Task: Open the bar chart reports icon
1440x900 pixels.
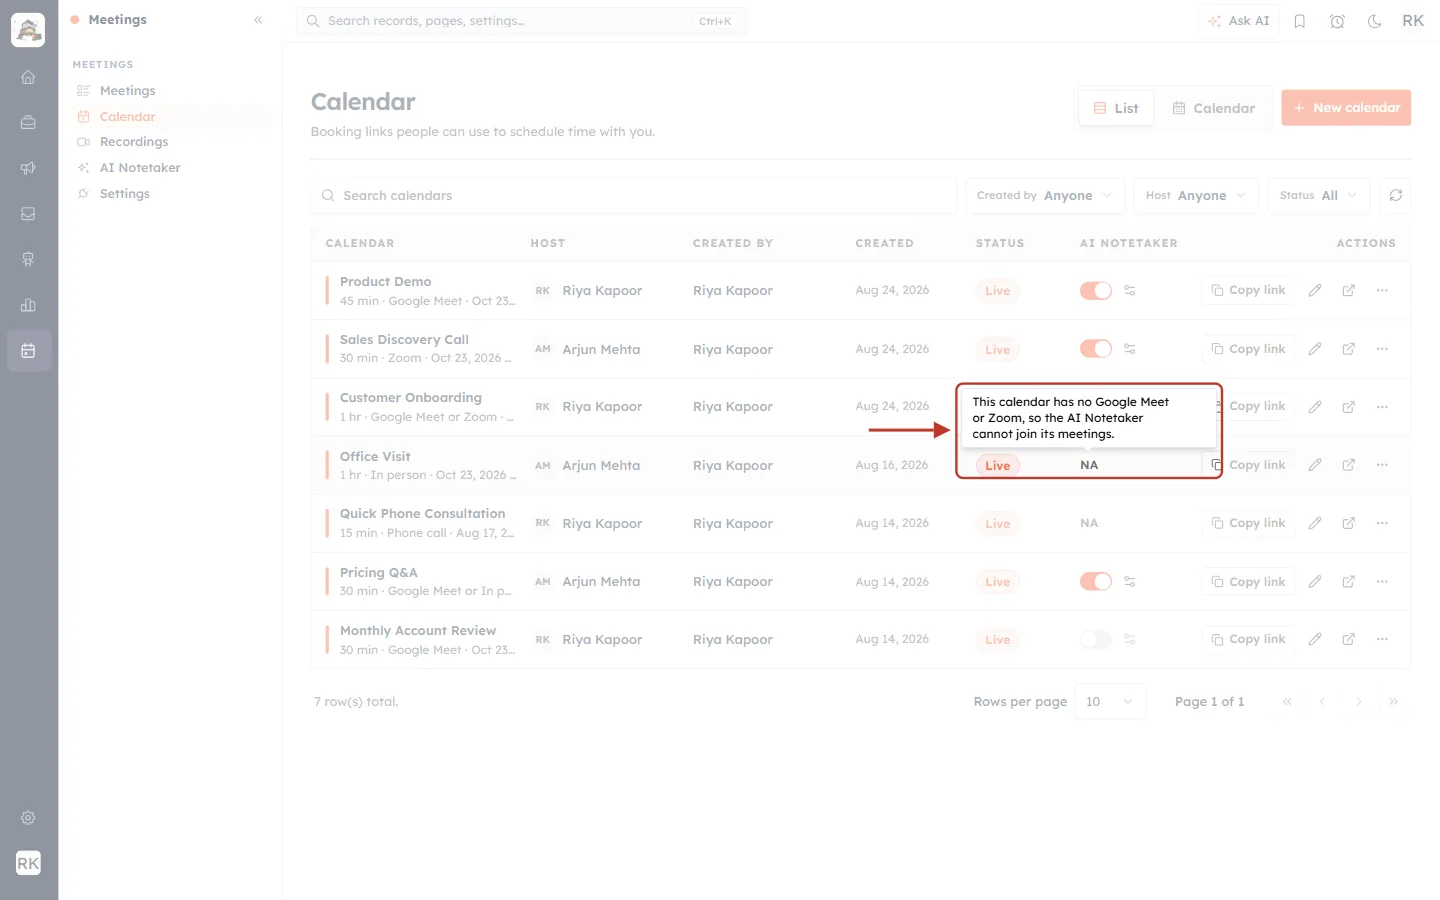Action: pyautogui.click(x=28, y=305)
